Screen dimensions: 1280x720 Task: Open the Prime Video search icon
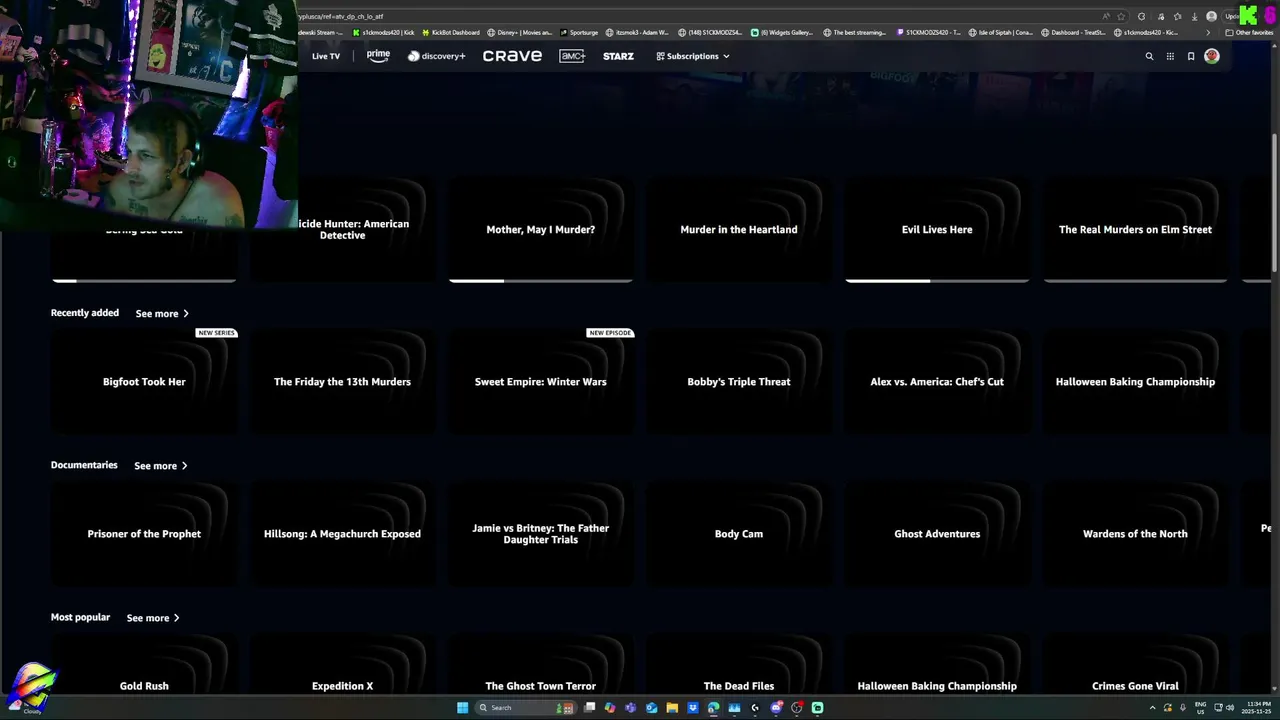(x=1149, y=56)
